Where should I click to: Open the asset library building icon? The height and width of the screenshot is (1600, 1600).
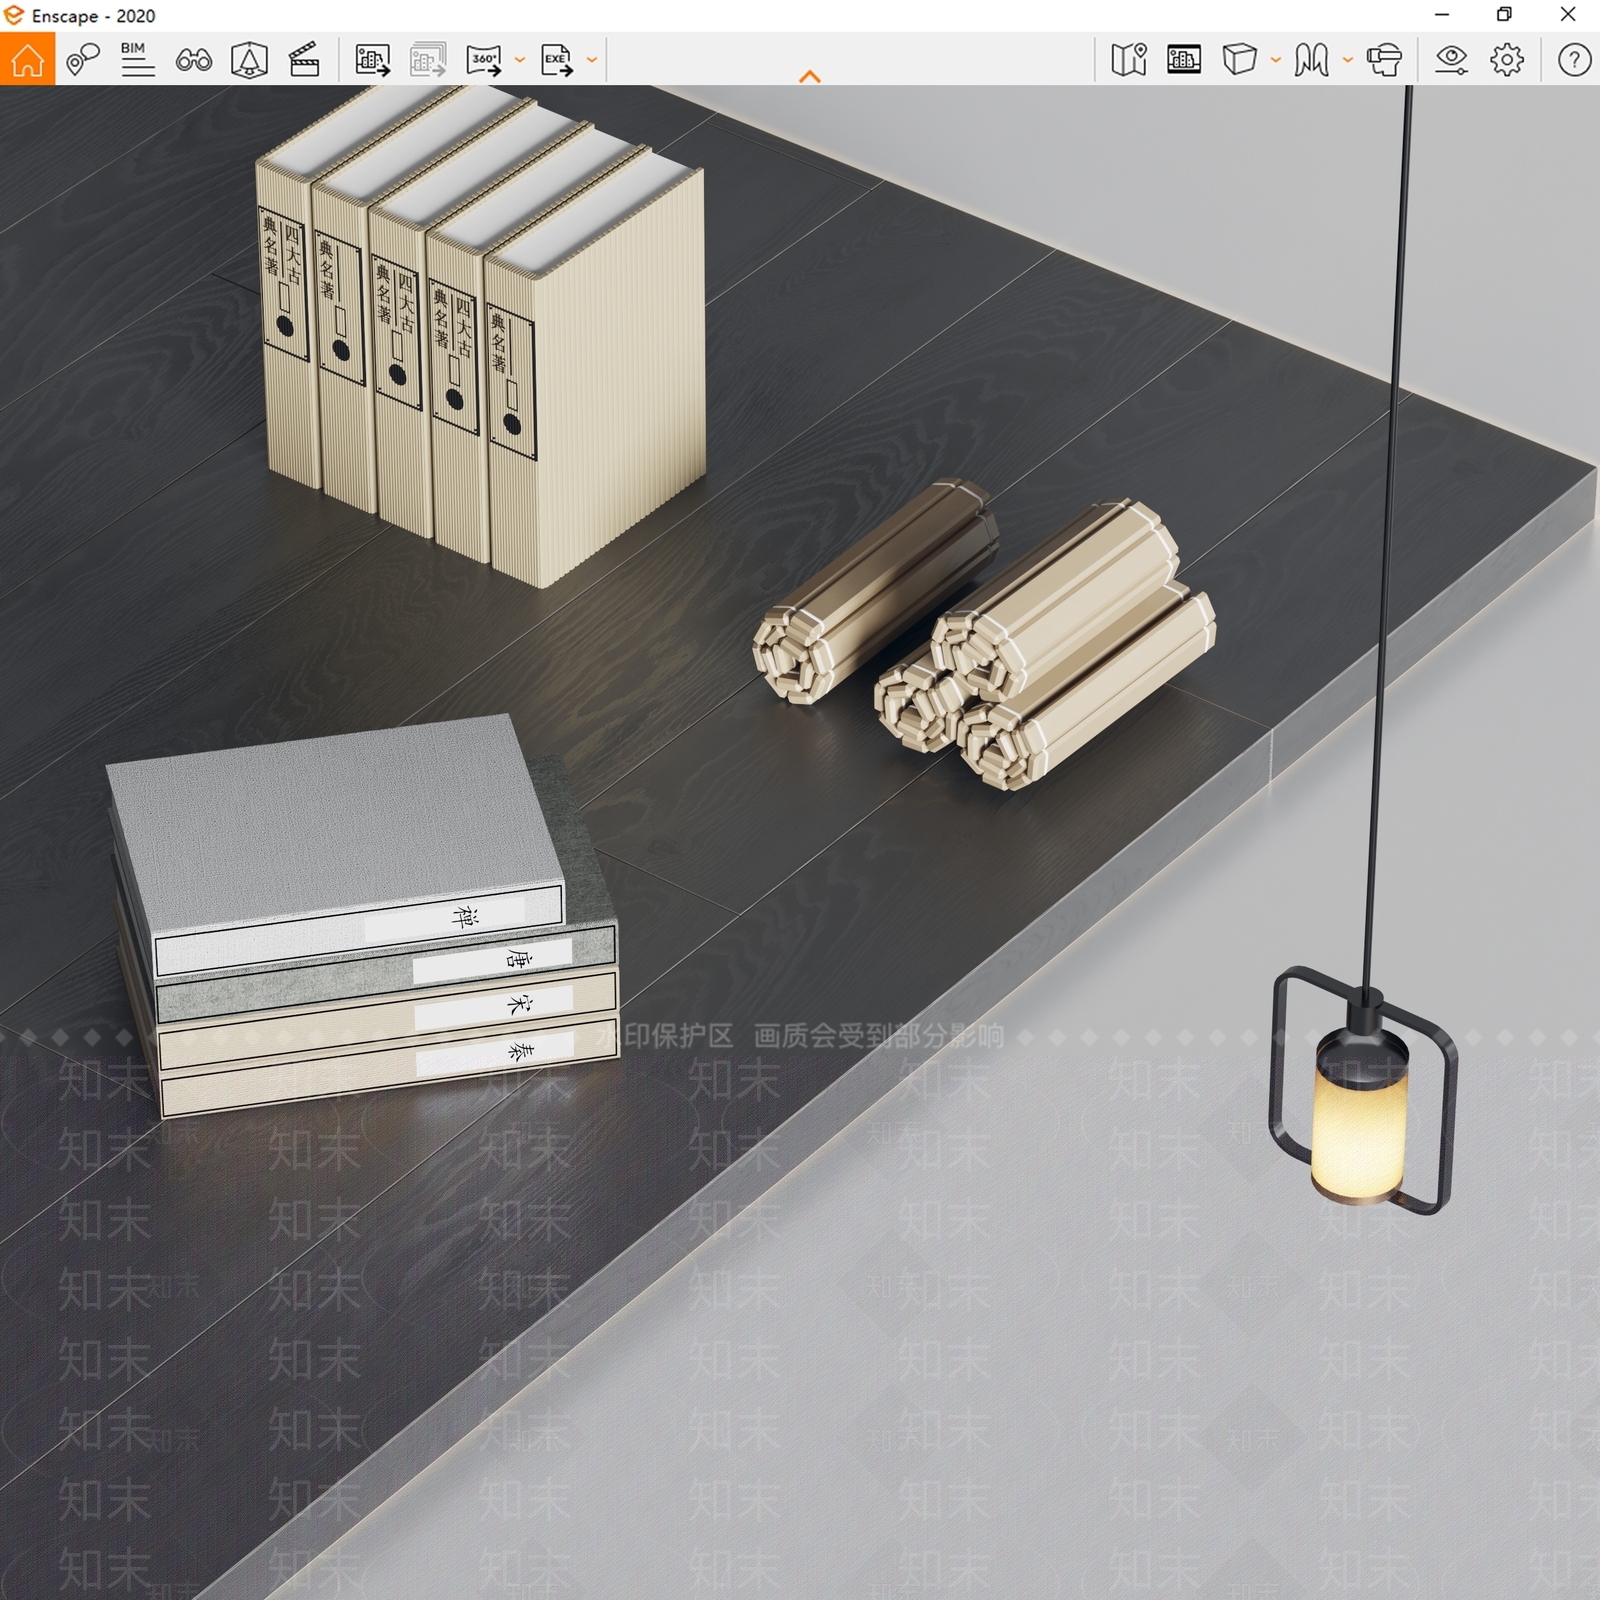(1184, 60)
